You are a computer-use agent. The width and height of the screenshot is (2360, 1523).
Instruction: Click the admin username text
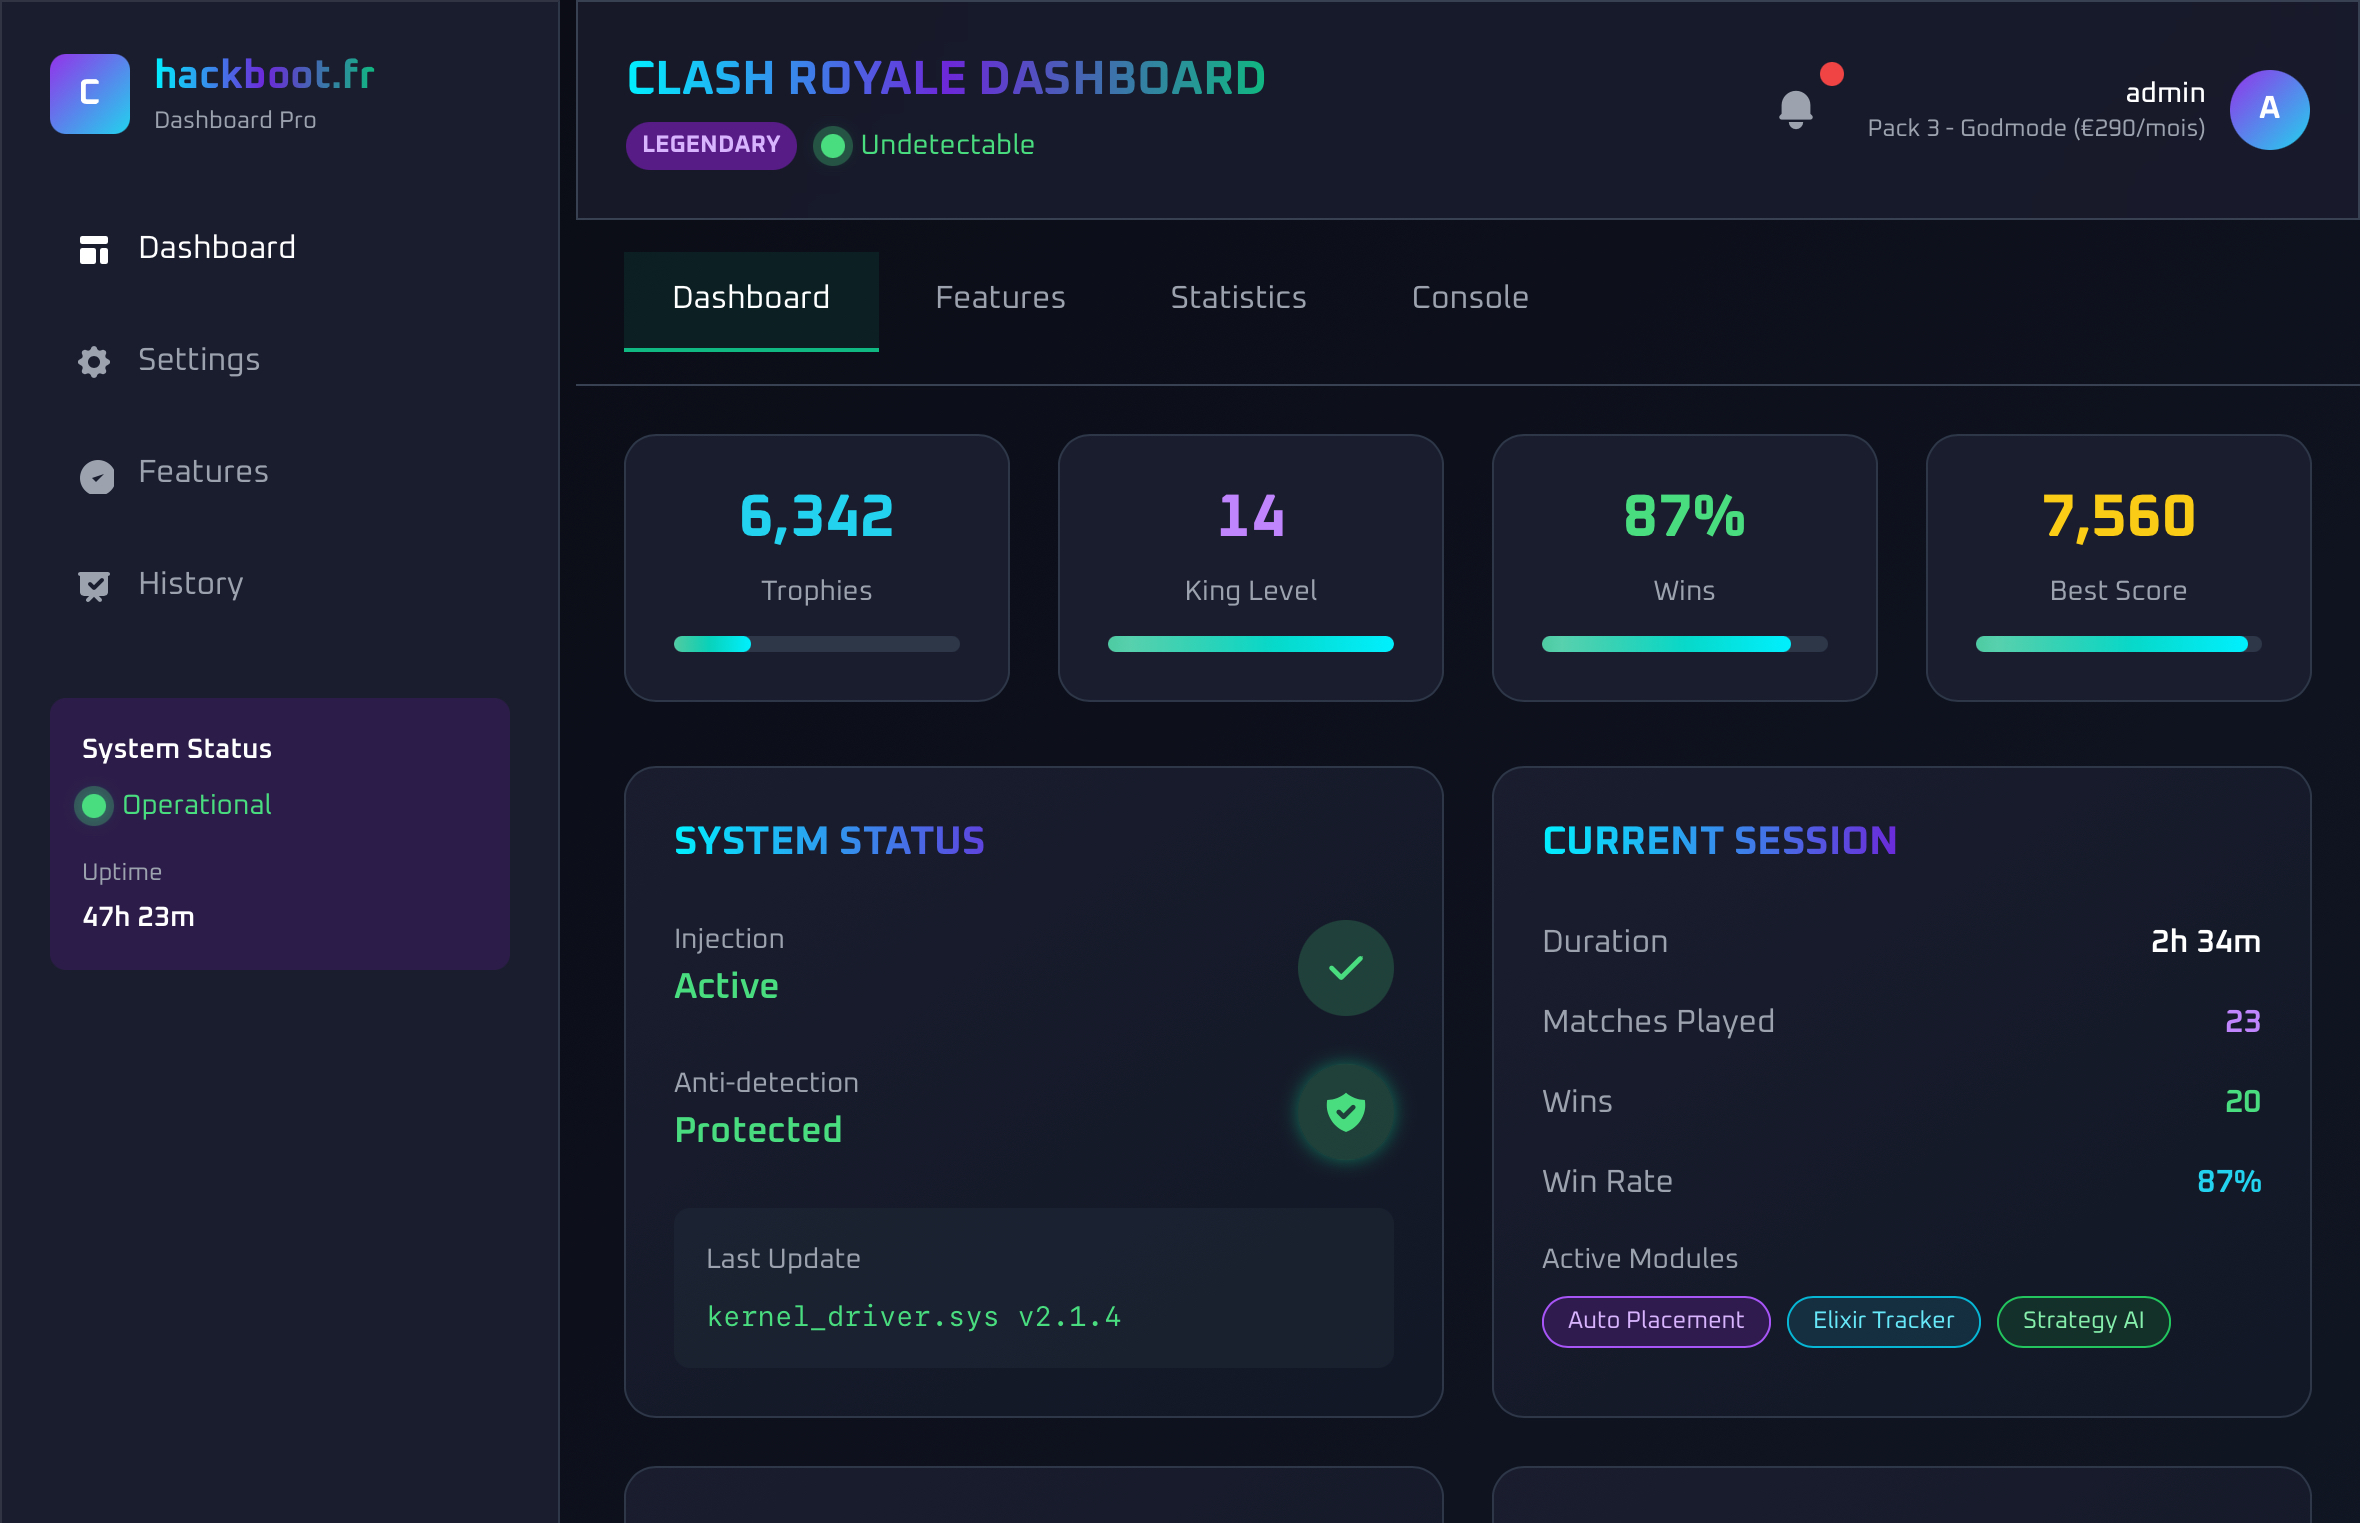click(x=2165, y=93)
